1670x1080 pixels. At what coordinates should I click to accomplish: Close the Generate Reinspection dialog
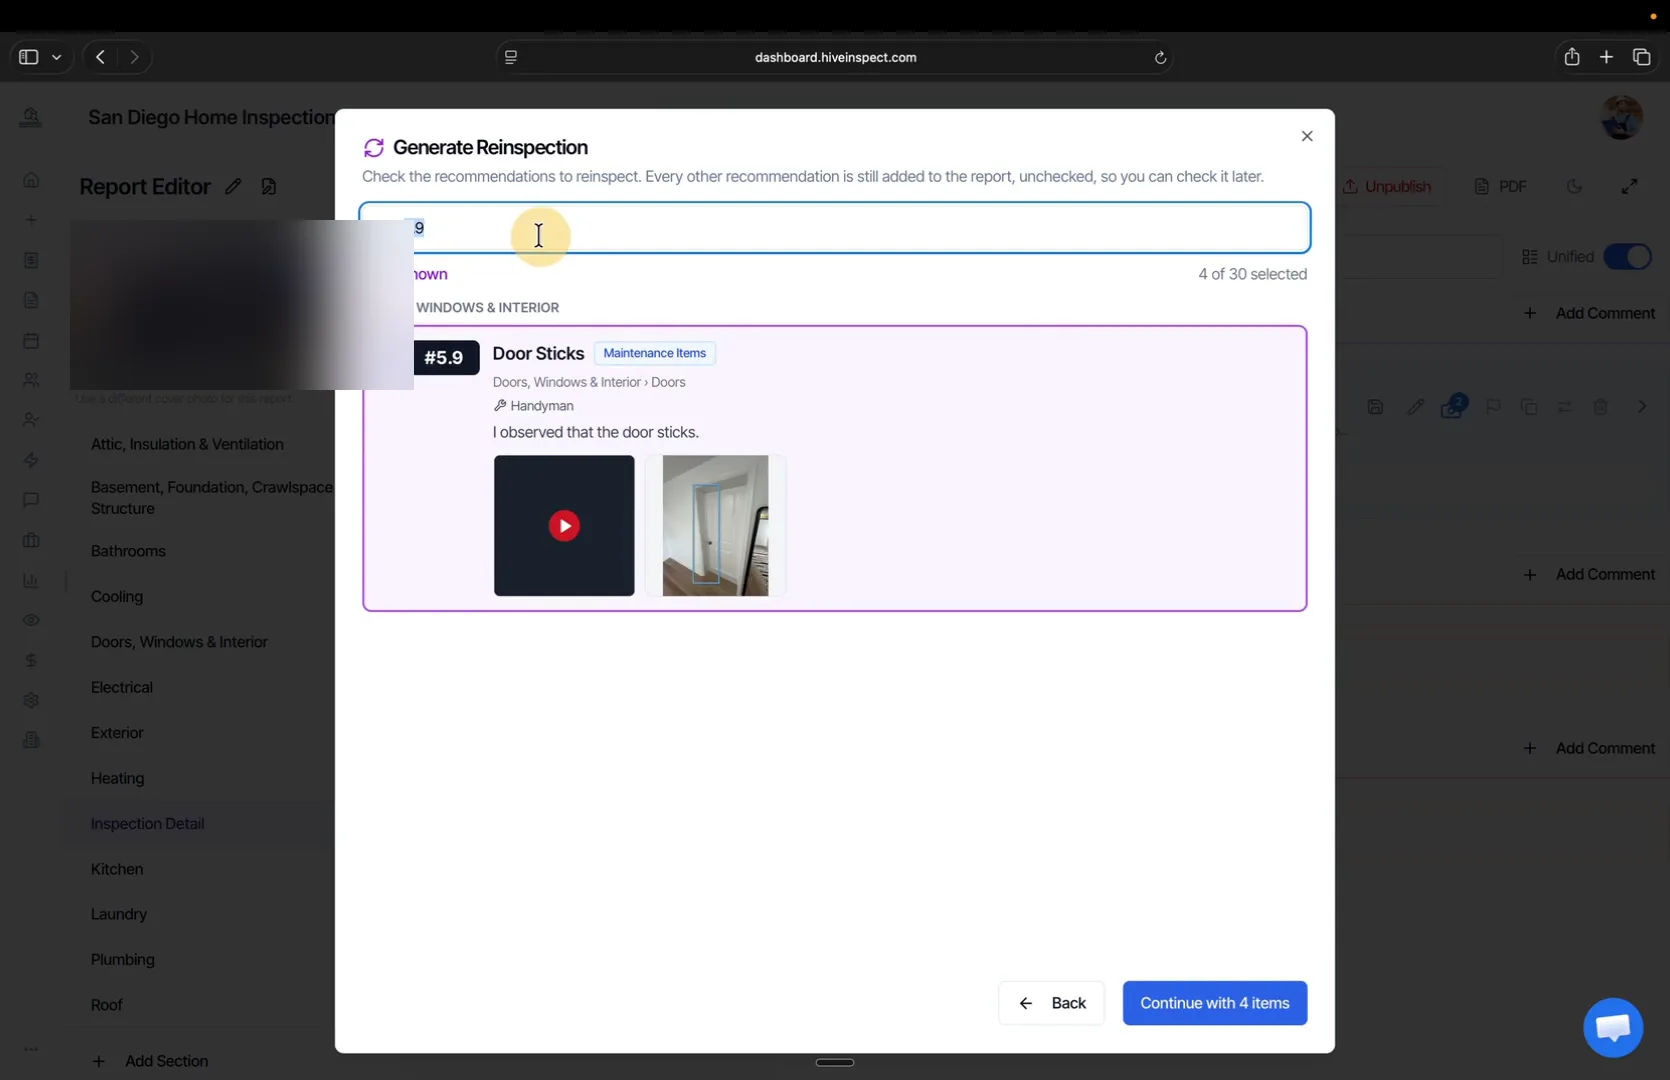point(1306,136)
